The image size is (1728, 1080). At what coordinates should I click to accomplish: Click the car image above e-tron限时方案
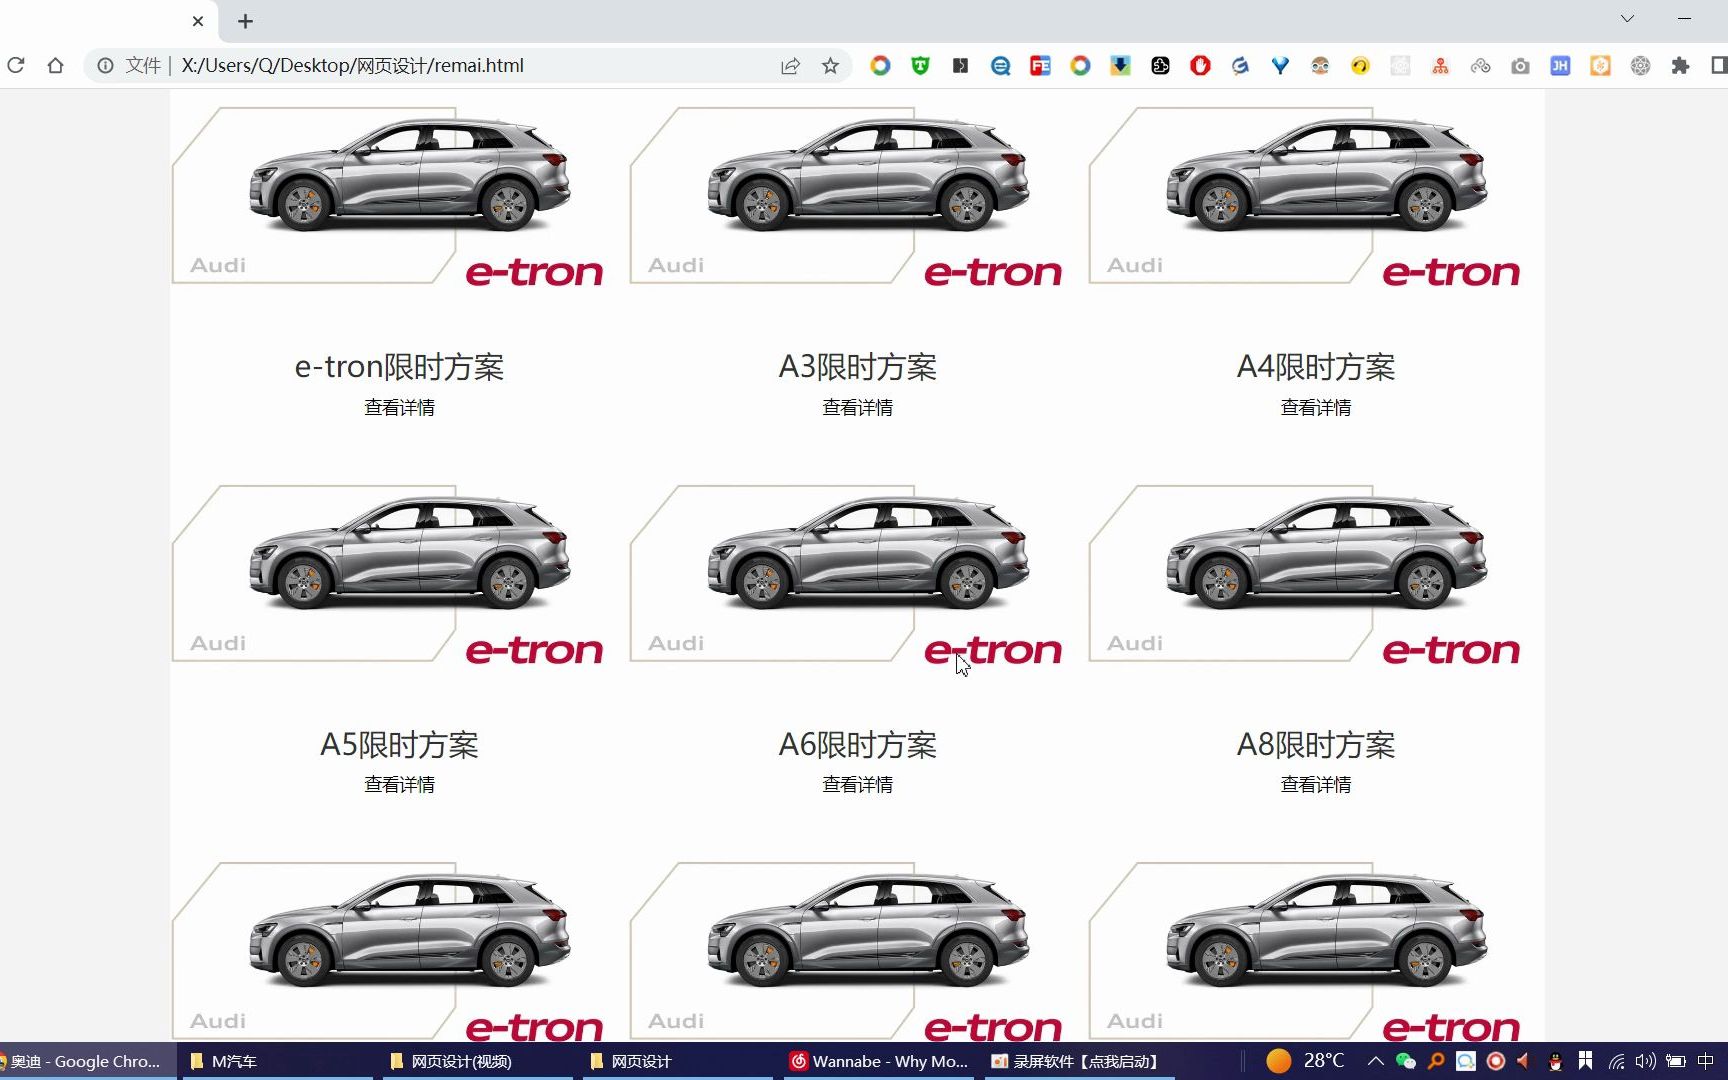388,196
